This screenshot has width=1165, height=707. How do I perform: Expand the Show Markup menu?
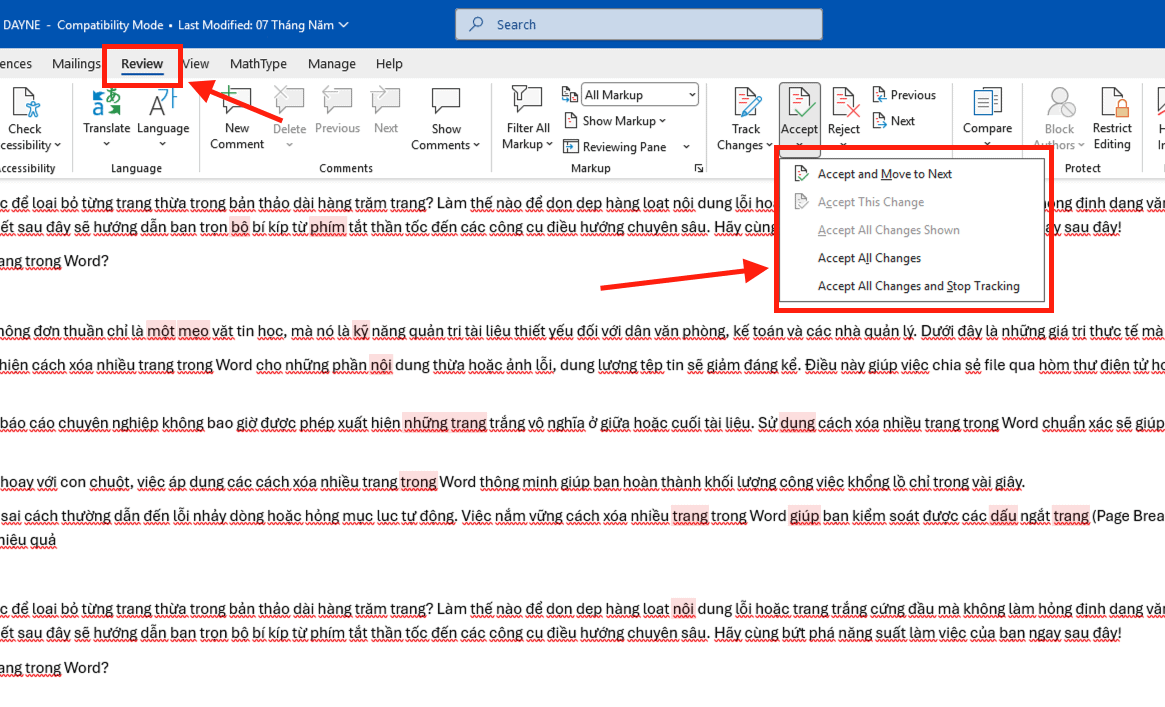click(614, 121)
